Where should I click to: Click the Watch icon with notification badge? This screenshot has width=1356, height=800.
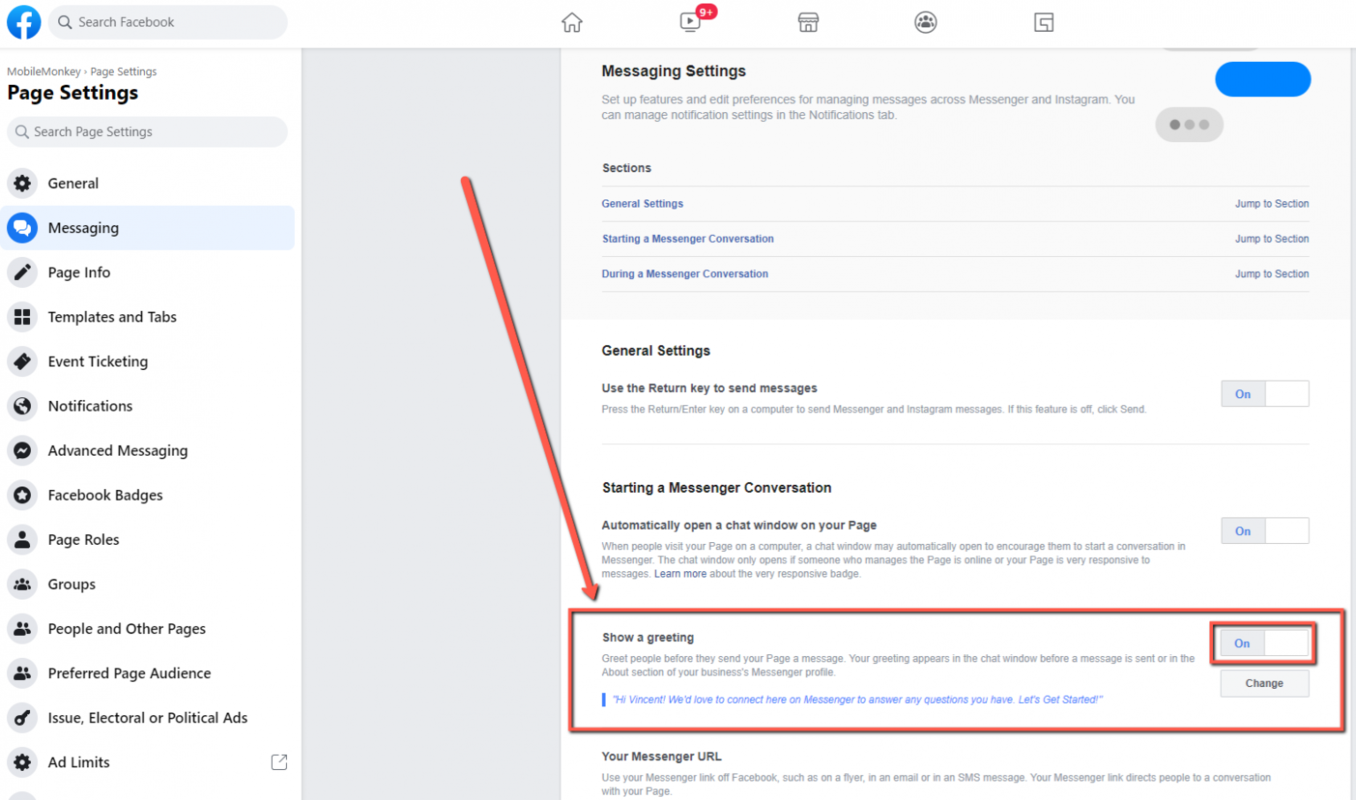pyautogui.click(x=689, y=21)
